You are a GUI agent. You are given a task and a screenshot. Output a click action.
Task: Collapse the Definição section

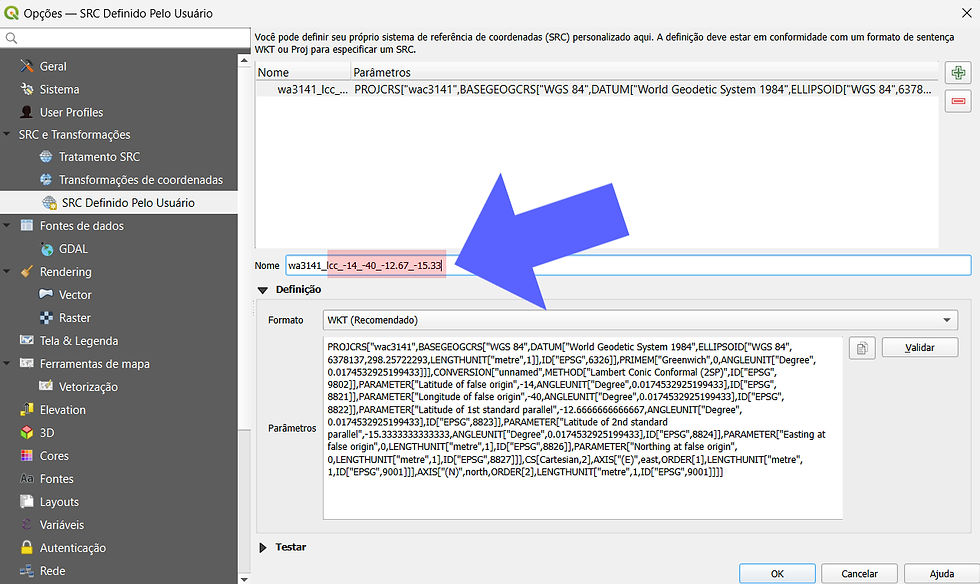coord(262,290)
